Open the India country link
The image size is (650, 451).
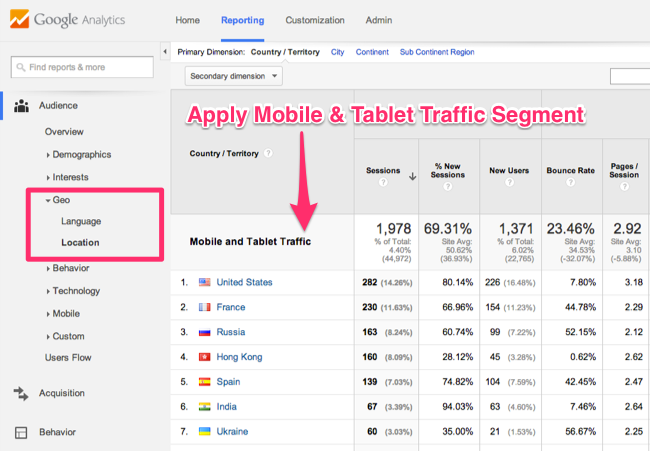226,407
